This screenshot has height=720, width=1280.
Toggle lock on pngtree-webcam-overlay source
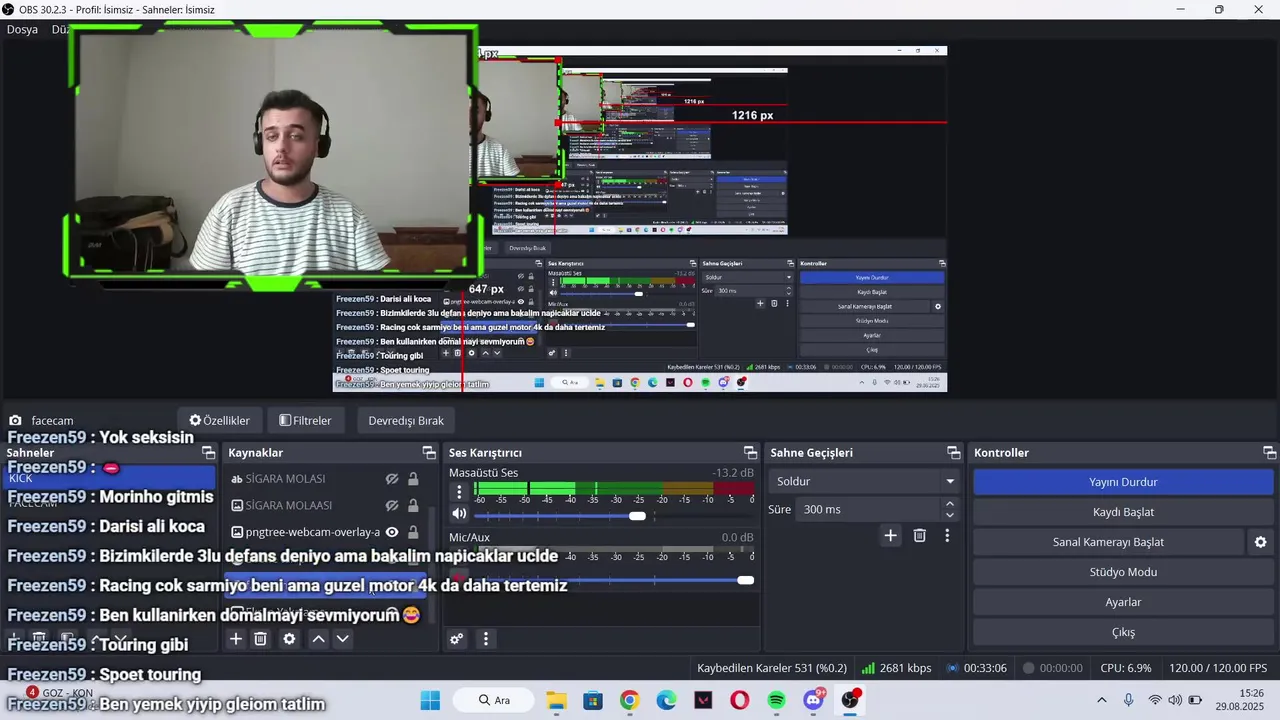(x=413, y=532)
